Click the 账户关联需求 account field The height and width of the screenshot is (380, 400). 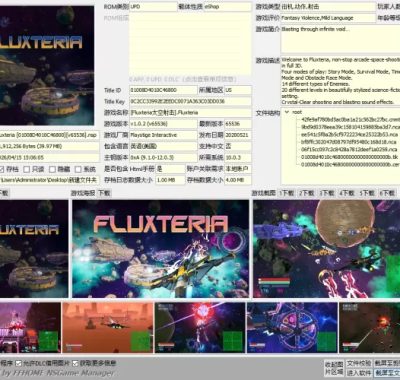point(238,169)
